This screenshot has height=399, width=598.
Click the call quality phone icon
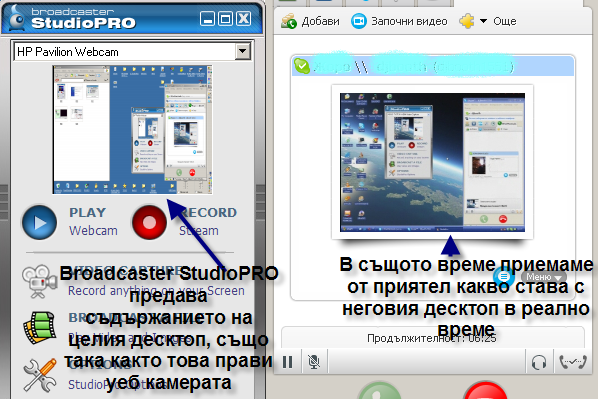pyautogui.click(x=572, y=362)
